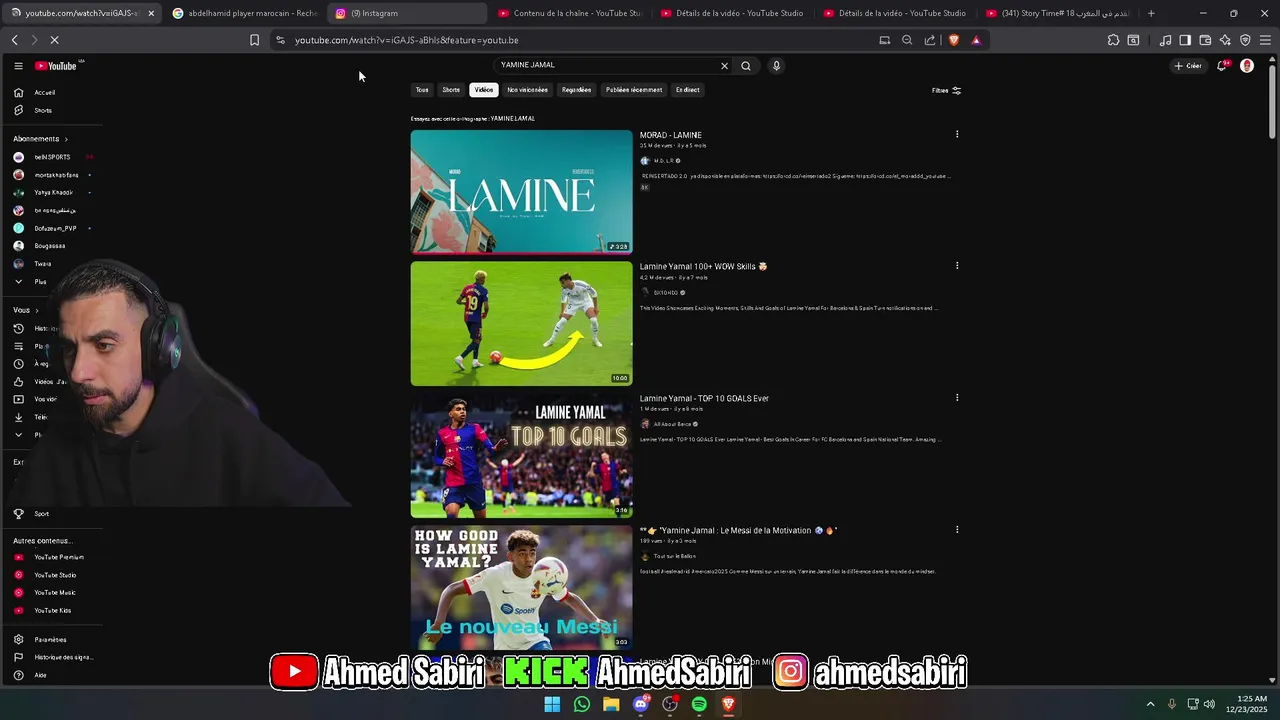The height and width of the screenshot is (720, 1280).
Task: Open zoom control in address bar
Action: click(x=907, y=40)
